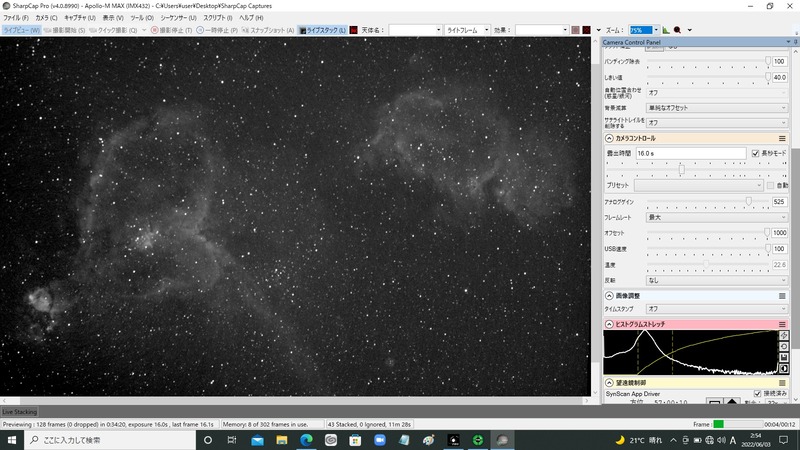The width and height of the screenshot is (800, 450).
Task: Click the Windows Start button
Action: 12,440
